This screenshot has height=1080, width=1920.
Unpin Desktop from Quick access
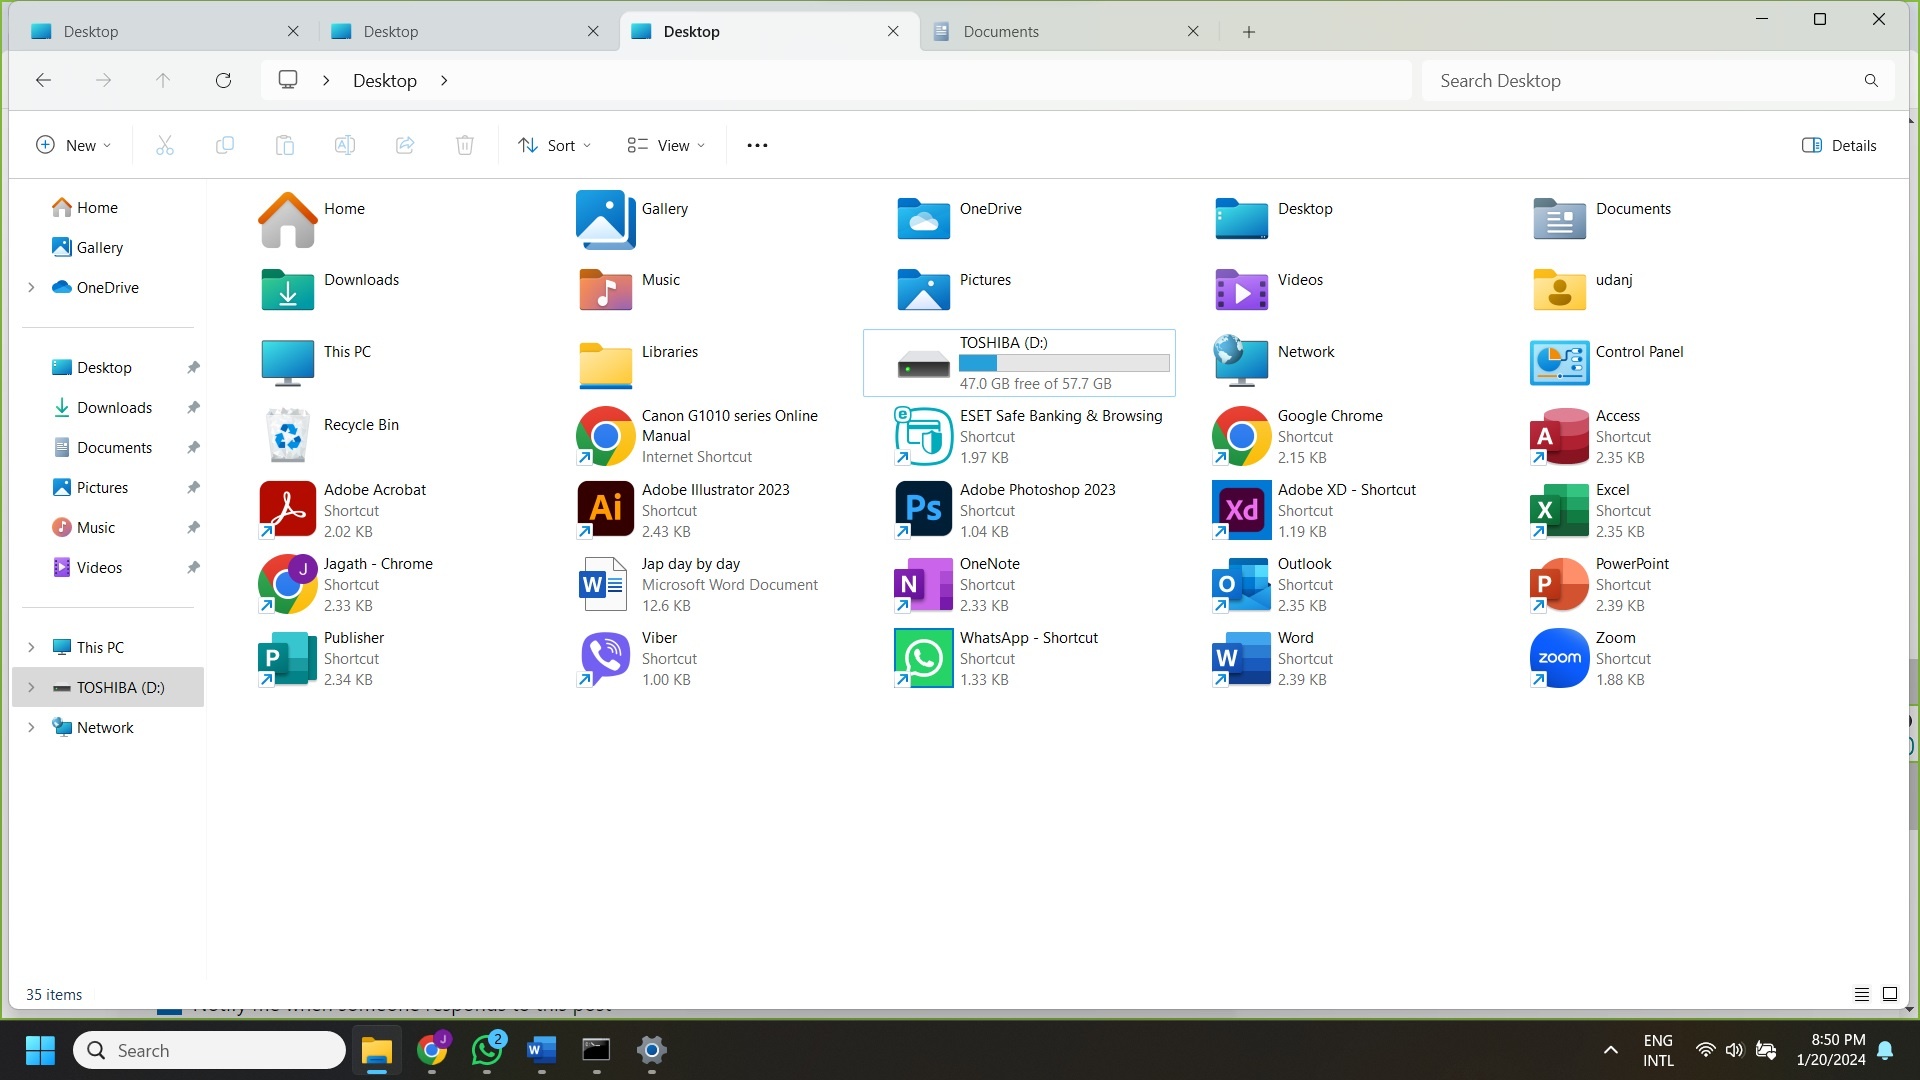pyautogui.click(x=193, y=367)
